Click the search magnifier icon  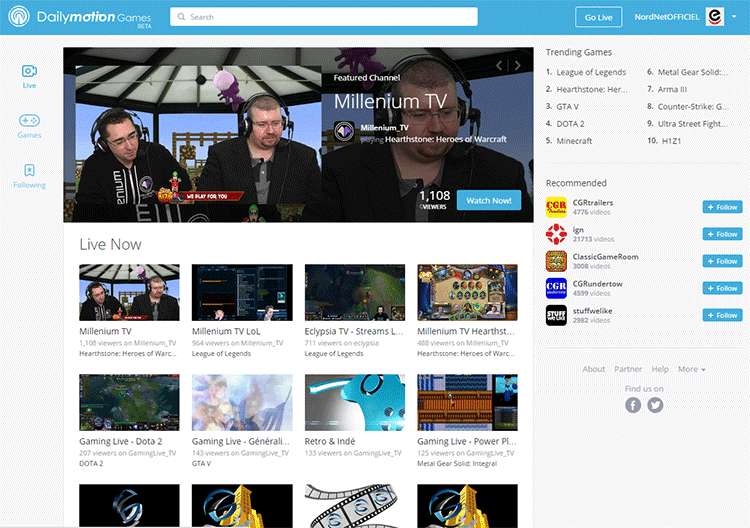tap(181, 17)
